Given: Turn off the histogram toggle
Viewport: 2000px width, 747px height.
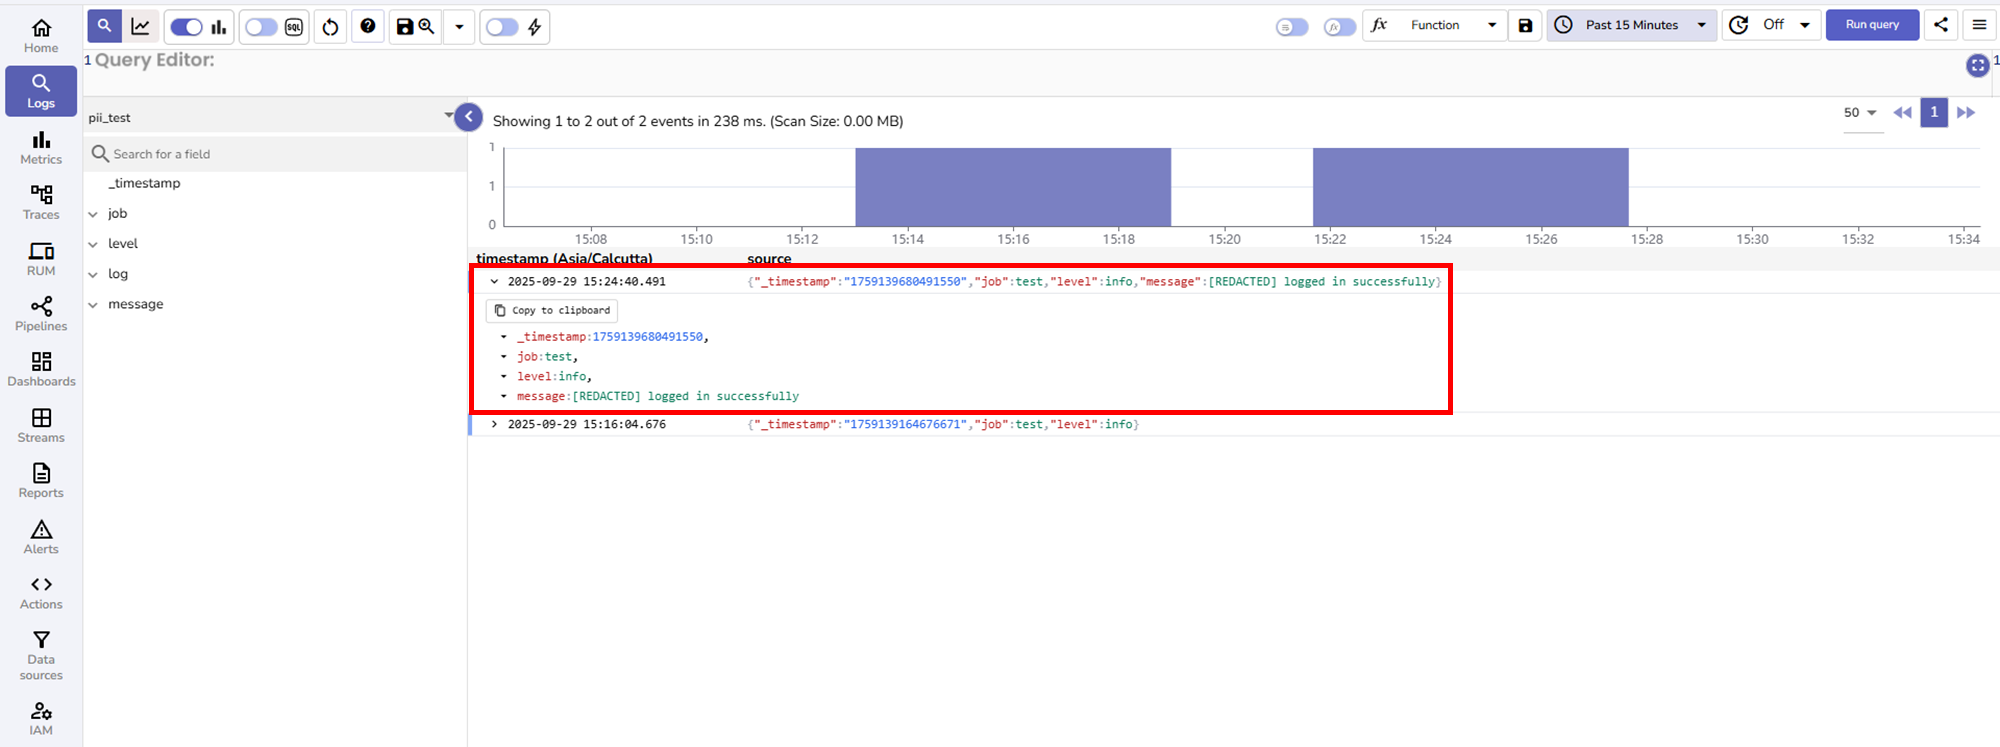Looking at the screenshot, I should [186, 27].
